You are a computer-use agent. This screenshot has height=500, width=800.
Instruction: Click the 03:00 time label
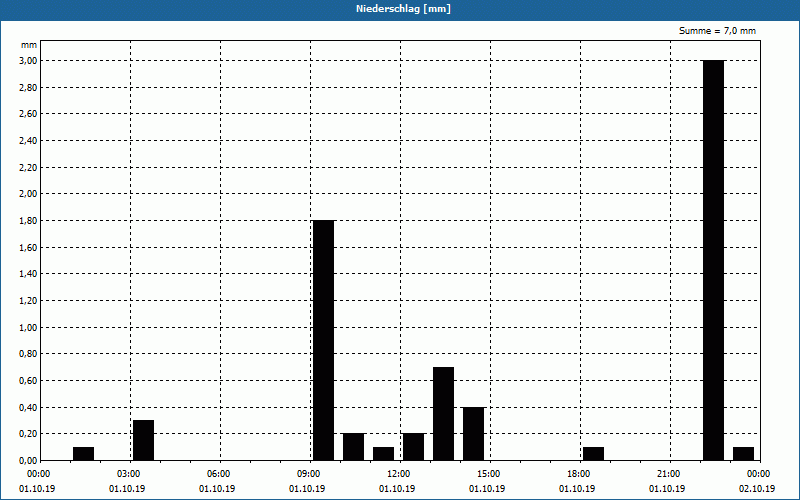pos(130,474)
